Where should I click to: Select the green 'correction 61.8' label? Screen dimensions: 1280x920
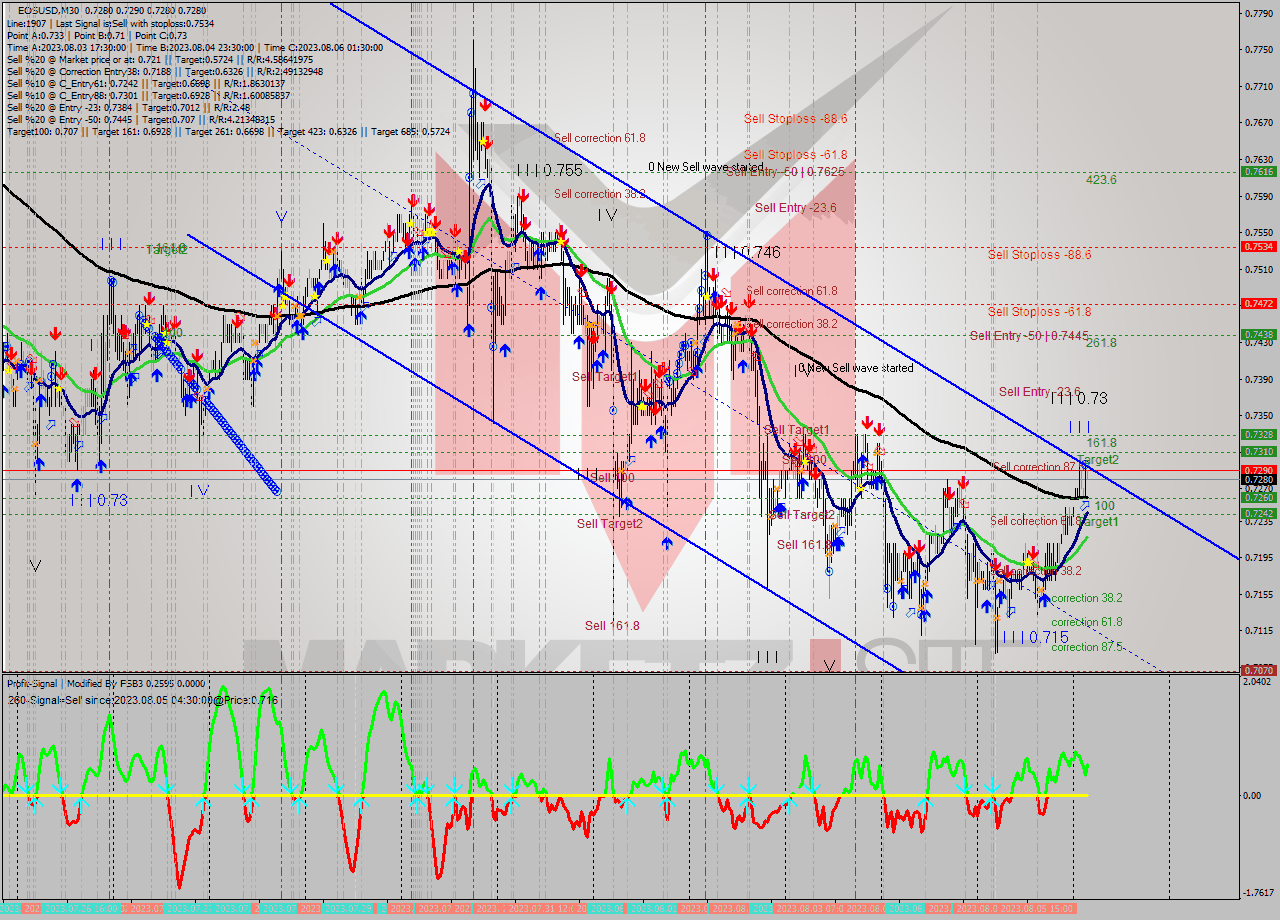(1087, 622)
